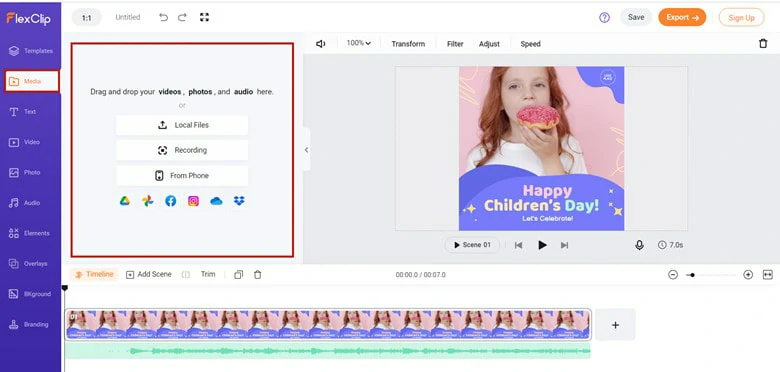This screenshot has height=372, width=780.
Task: Click the undo arrow icon
Action: click(x=163, y=17)
